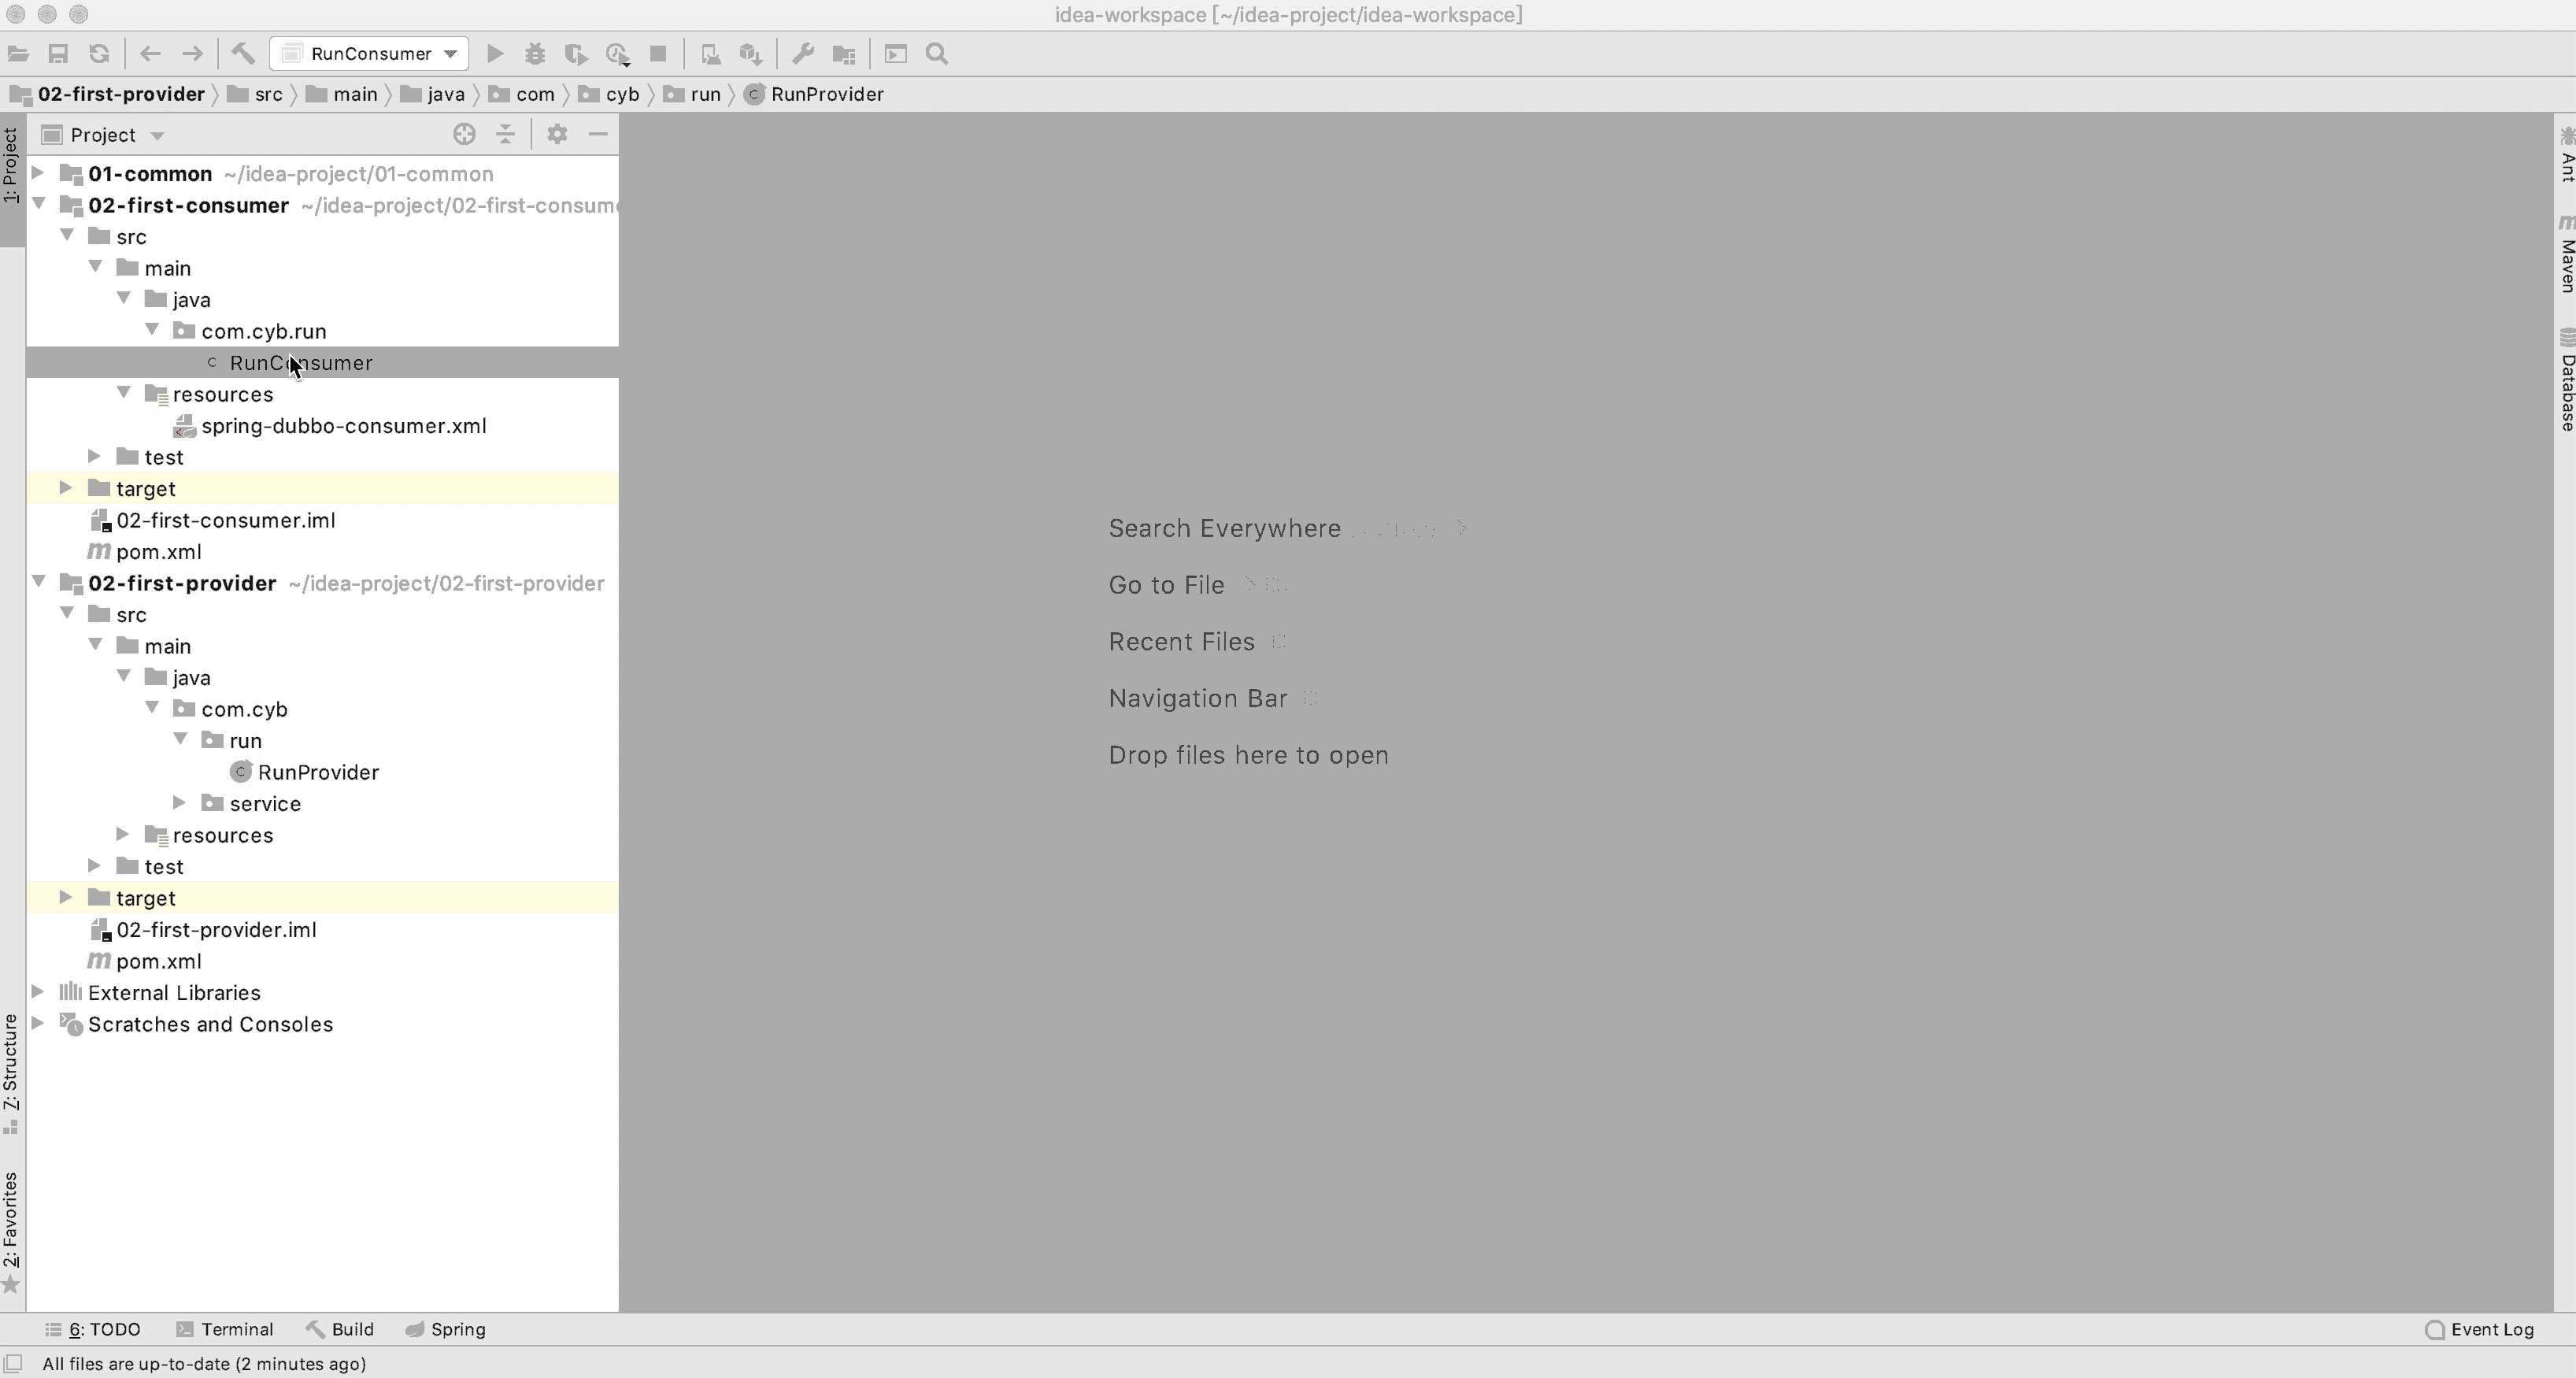This screenshot has width=2576, height=1378.
Task: Open the Spring tab at bottom
Action: [457, 1328]
